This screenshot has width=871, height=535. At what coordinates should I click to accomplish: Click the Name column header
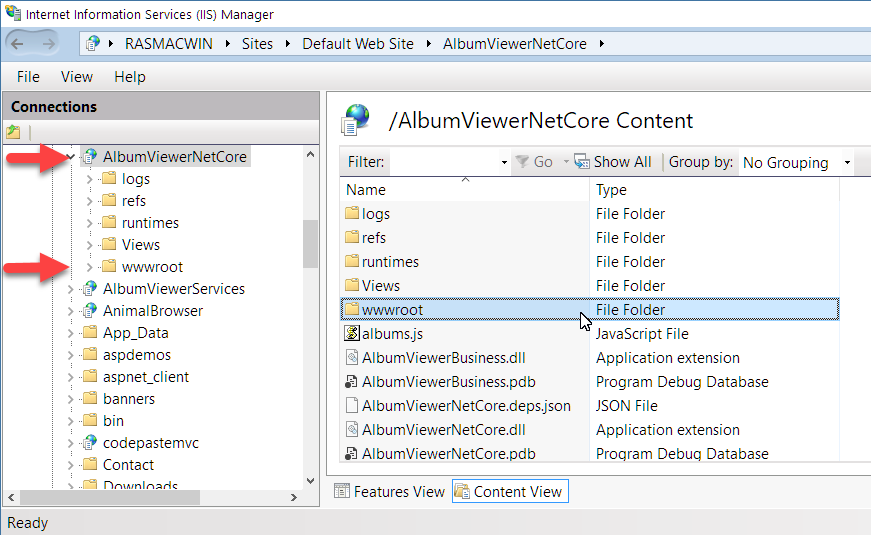coord(464,189)
